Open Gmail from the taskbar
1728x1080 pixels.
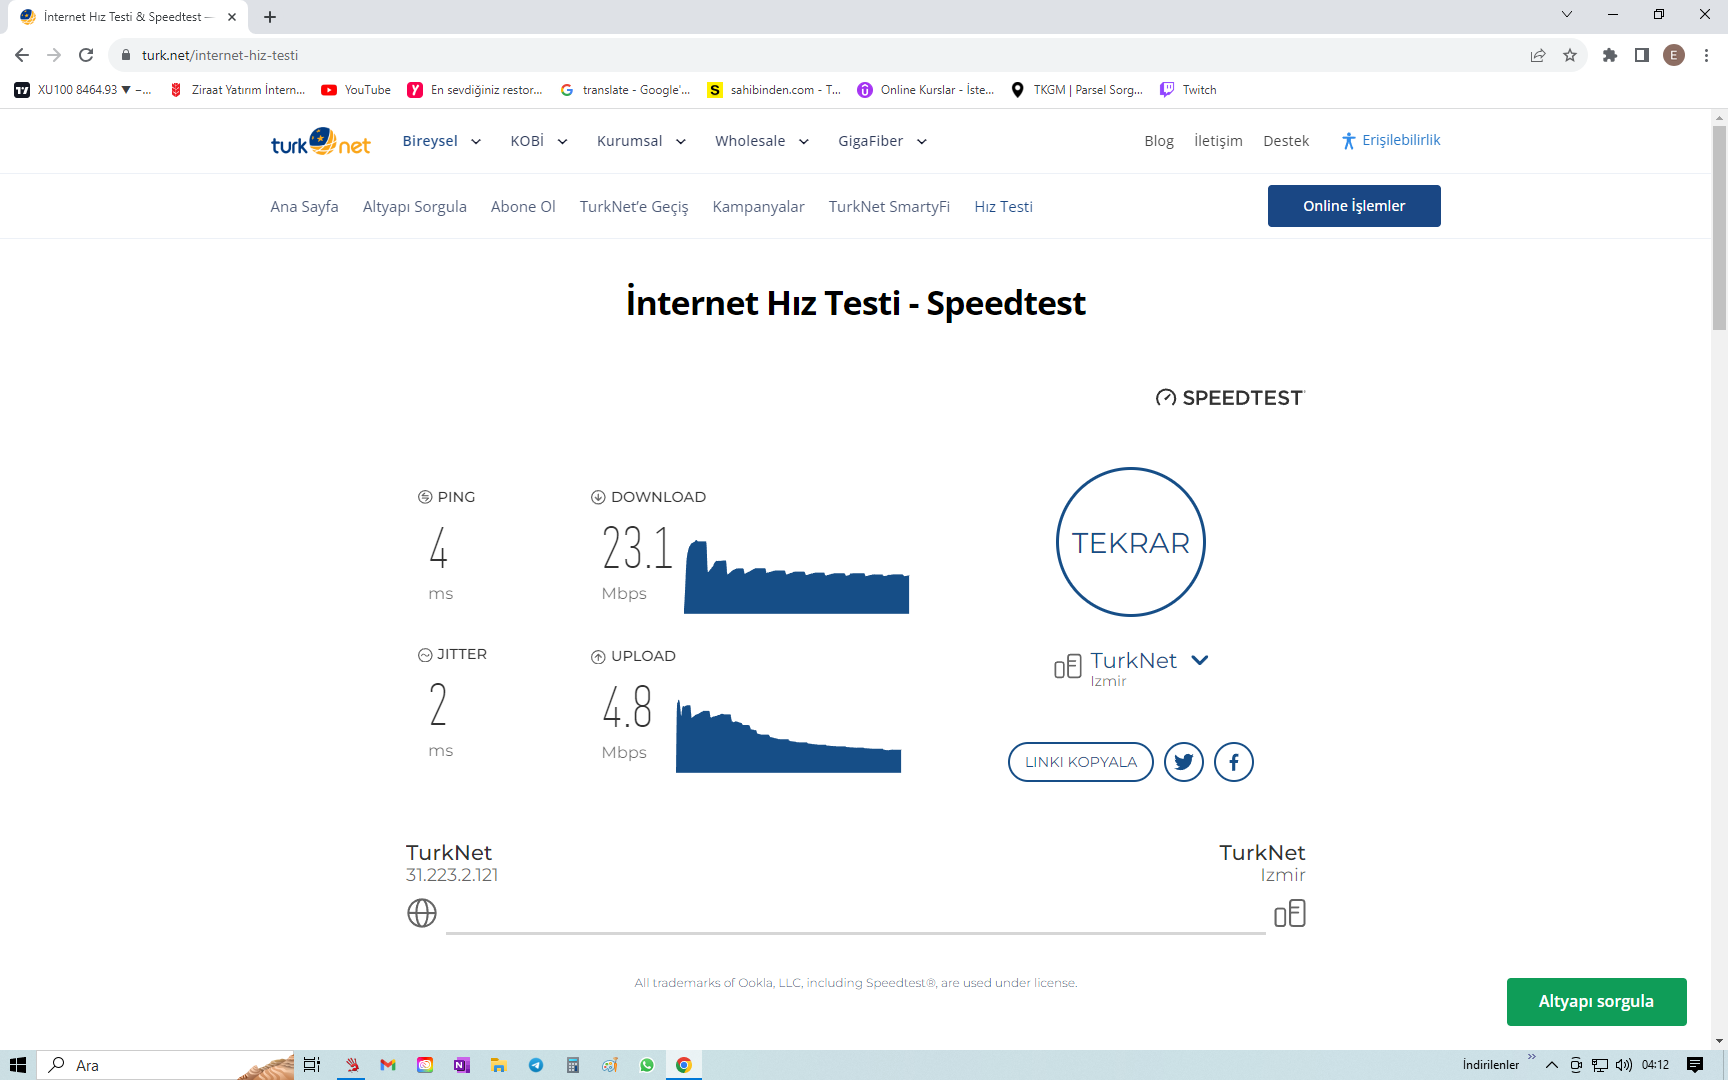click(x=388, y=1065)
